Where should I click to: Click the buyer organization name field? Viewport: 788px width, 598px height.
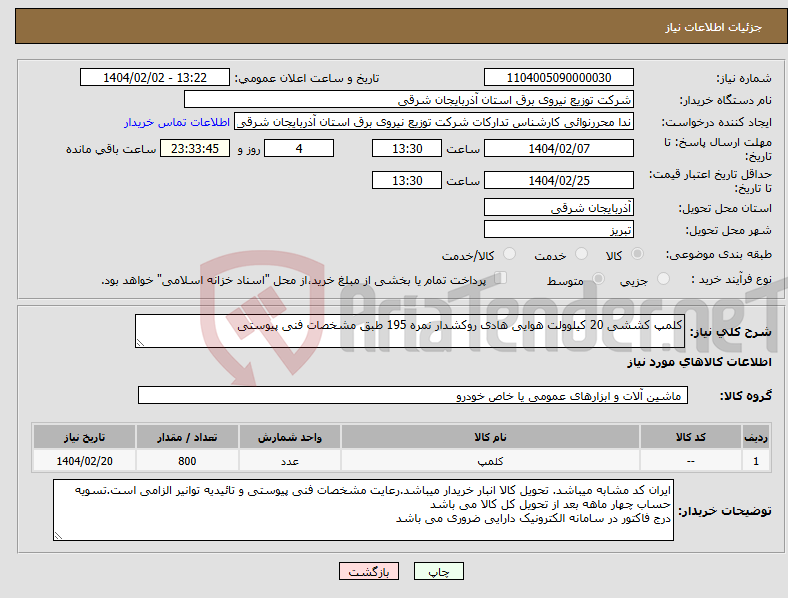pos(409,99)
